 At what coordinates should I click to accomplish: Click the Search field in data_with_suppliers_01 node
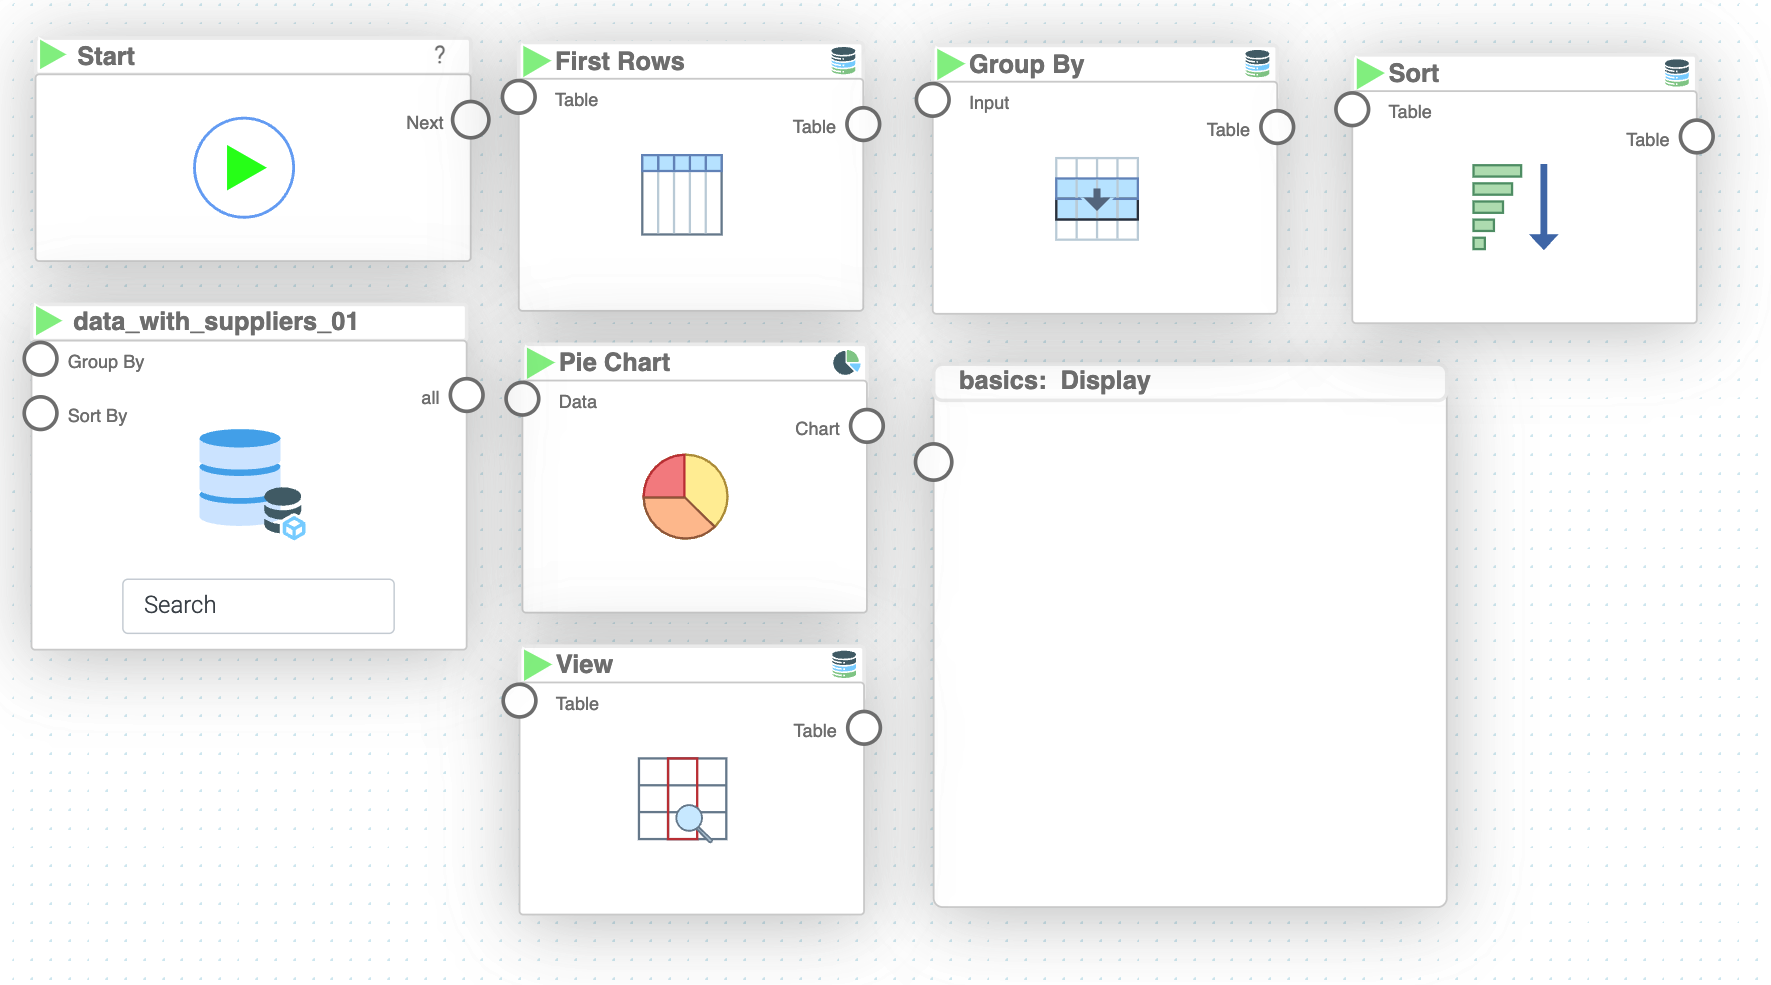tap(258, 606)
